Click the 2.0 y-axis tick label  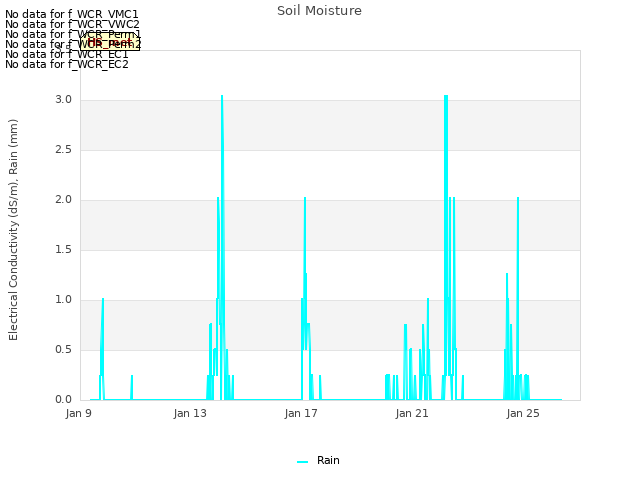tap(63, 200)
